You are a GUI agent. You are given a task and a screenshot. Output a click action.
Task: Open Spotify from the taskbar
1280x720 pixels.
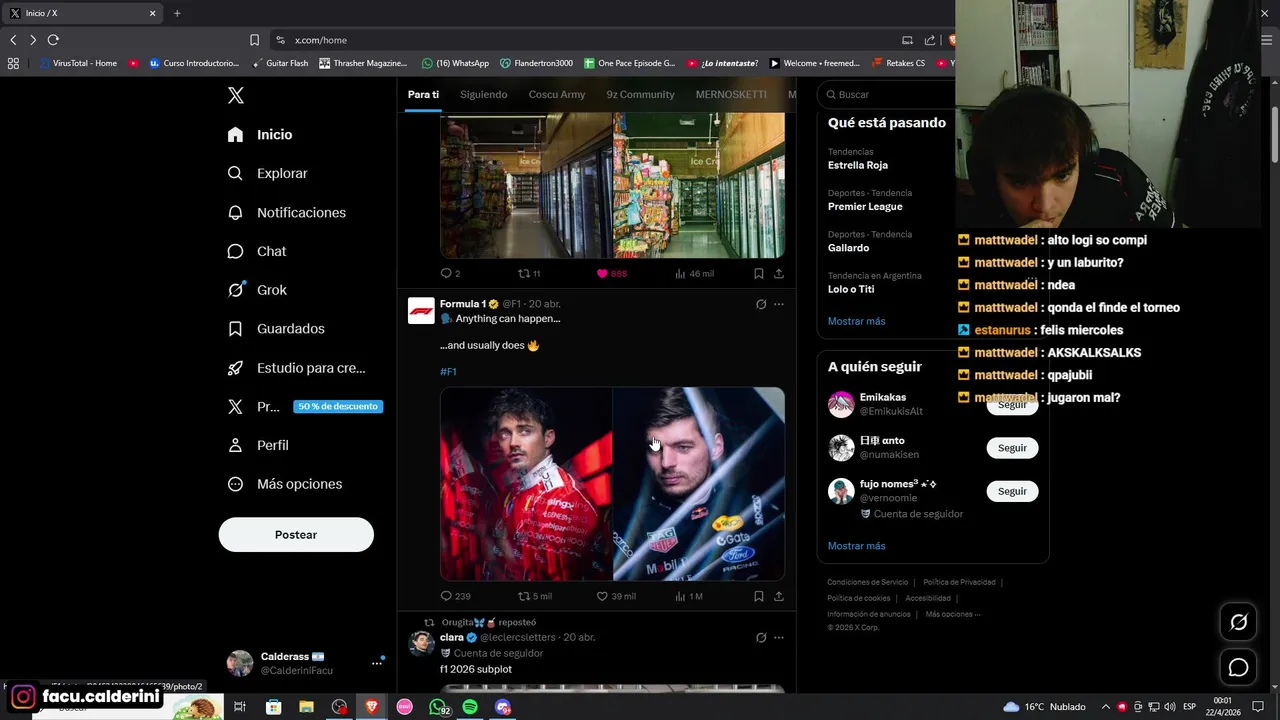click(x=470, y=707)
